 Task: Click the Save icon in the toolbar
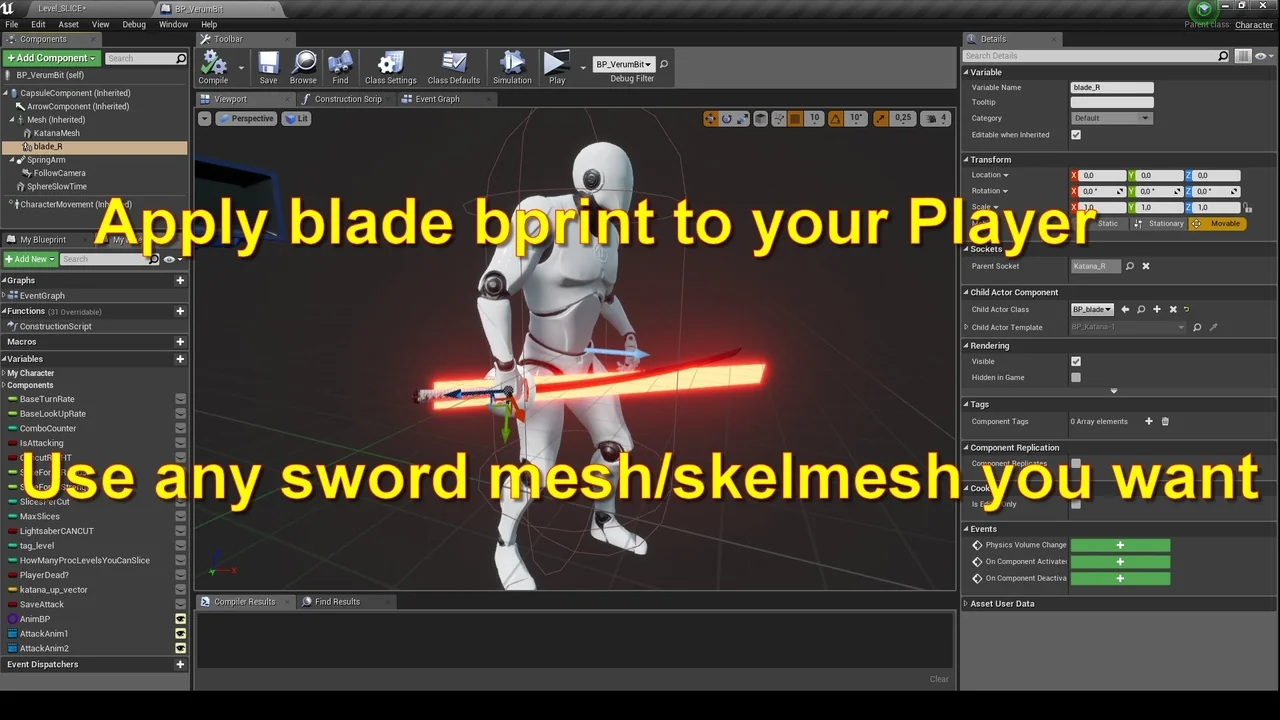pyautogui.click(x=268, y=66)
